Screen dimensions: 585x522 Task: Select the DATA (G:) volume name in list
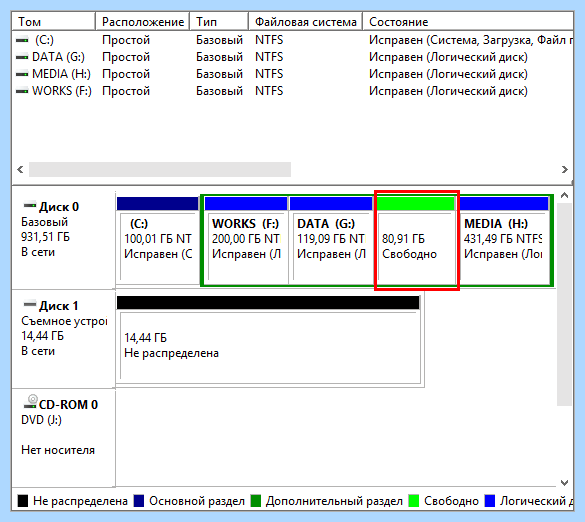tap(59, 57)
